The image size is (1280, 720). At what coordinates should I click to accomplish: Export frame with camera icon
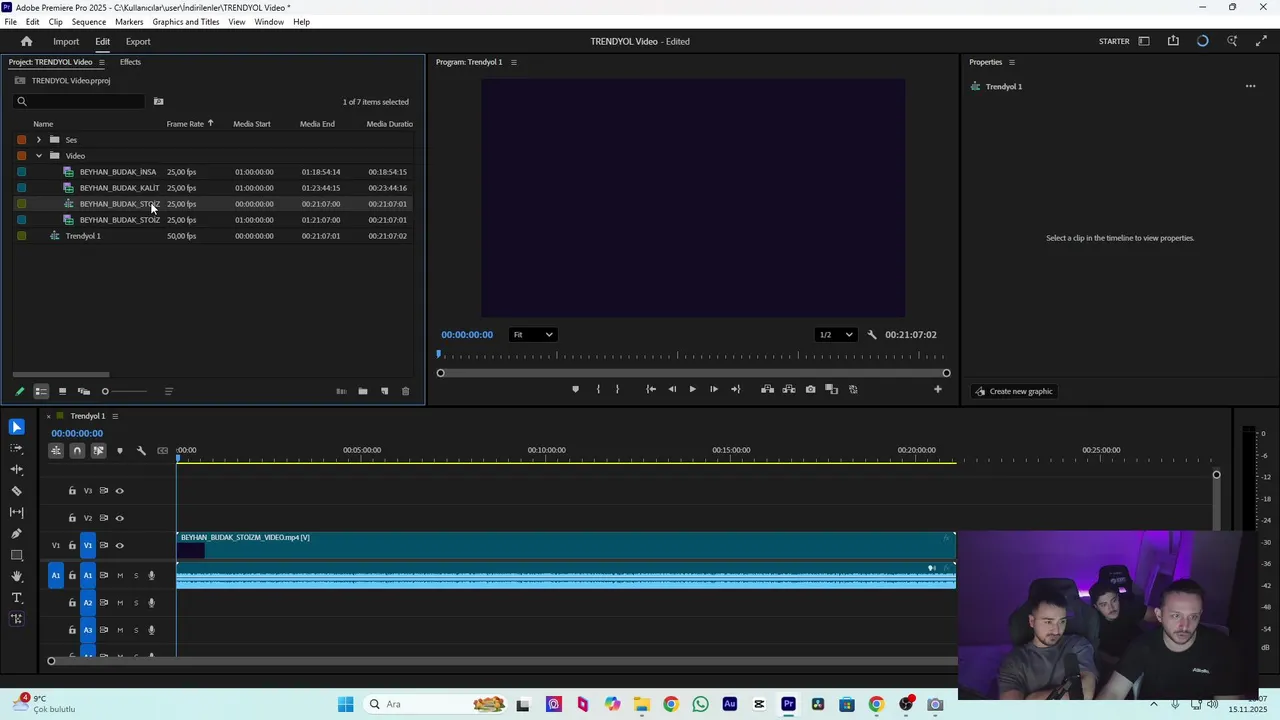pos(810,389)
